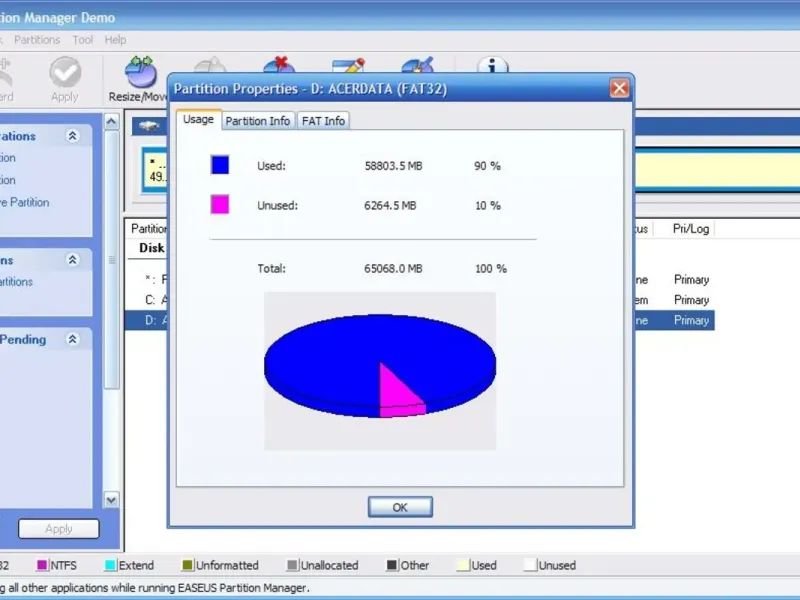Image resolution: width=800 pixels, height=600 pixels.
Task: Click the partially visible 're Partition' sidebar link
Action: point(24,203)
